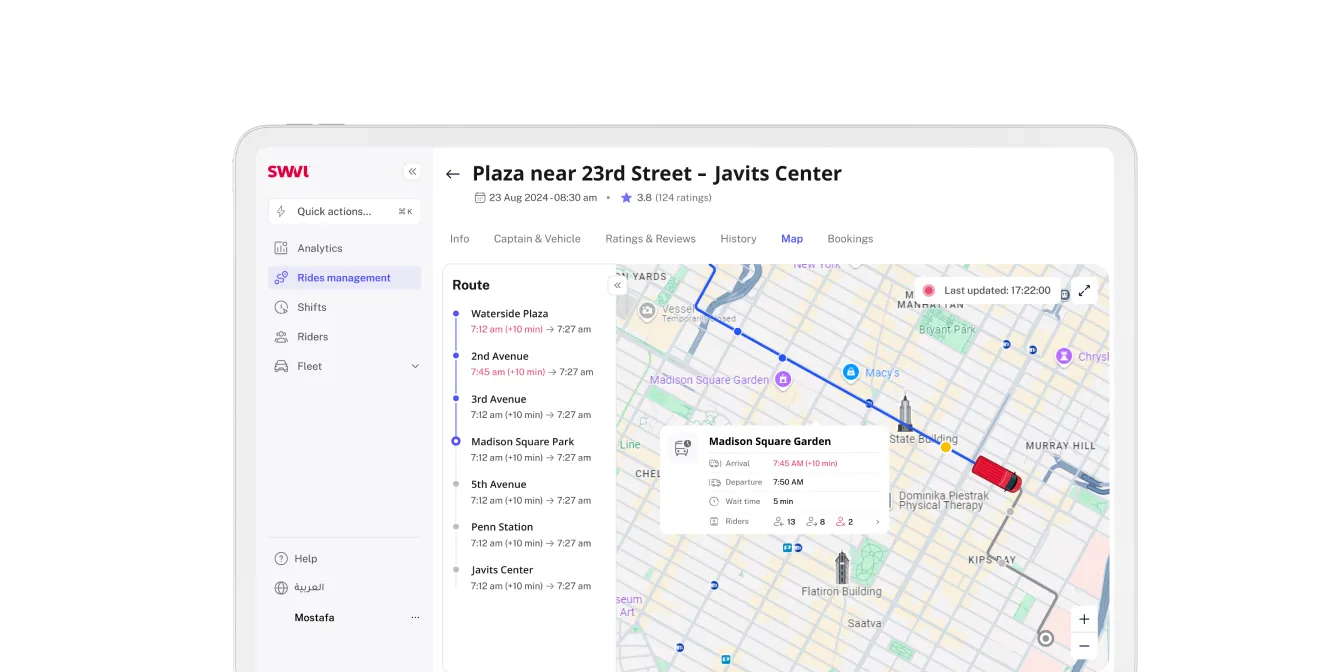Image resolution: width=1344 pixels, height=672 pixels.
Task: Zoom in on the map with the plus button
Action: [x=1084, y=619]
